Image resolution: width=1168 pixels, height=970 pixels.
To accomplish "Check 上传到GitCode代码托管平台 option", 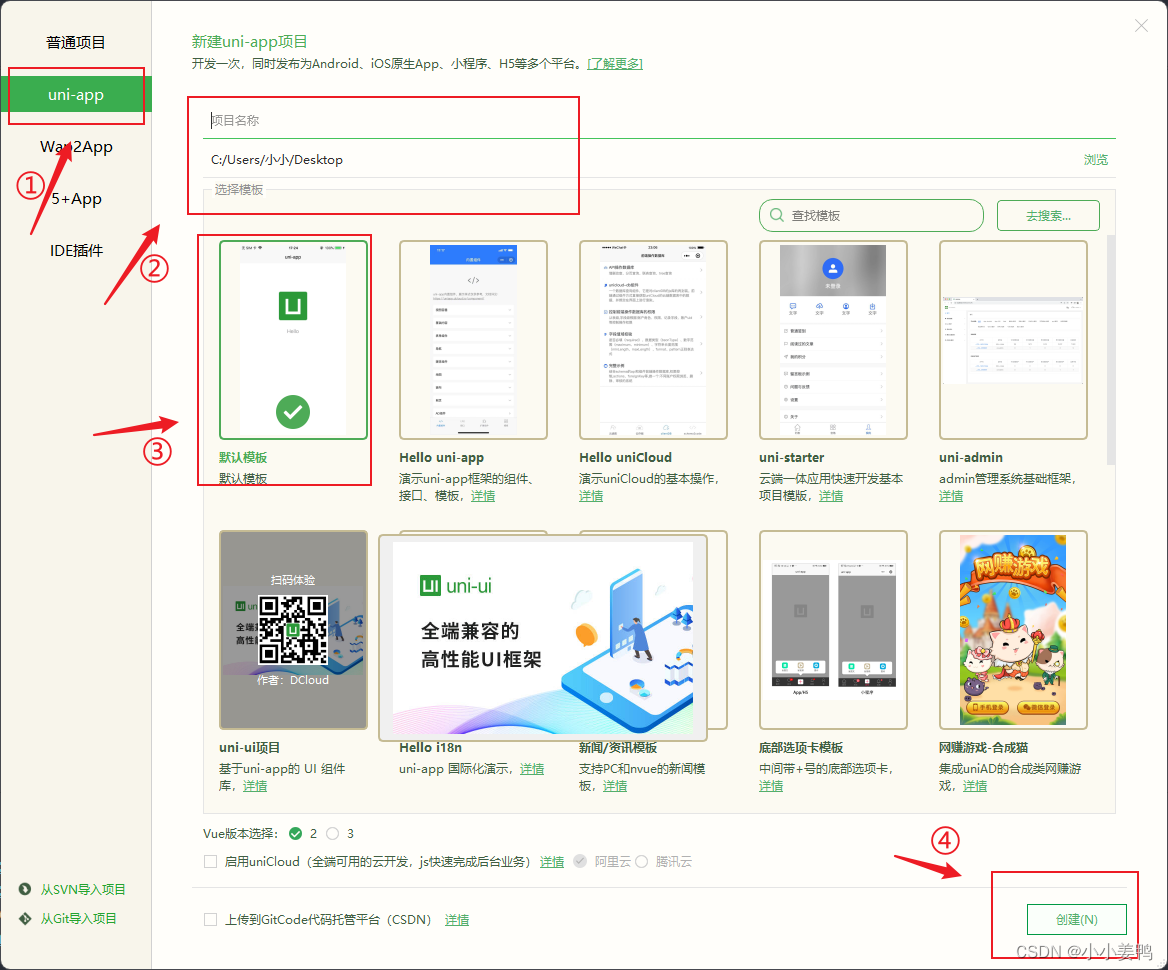I will (x=210, y=919).
